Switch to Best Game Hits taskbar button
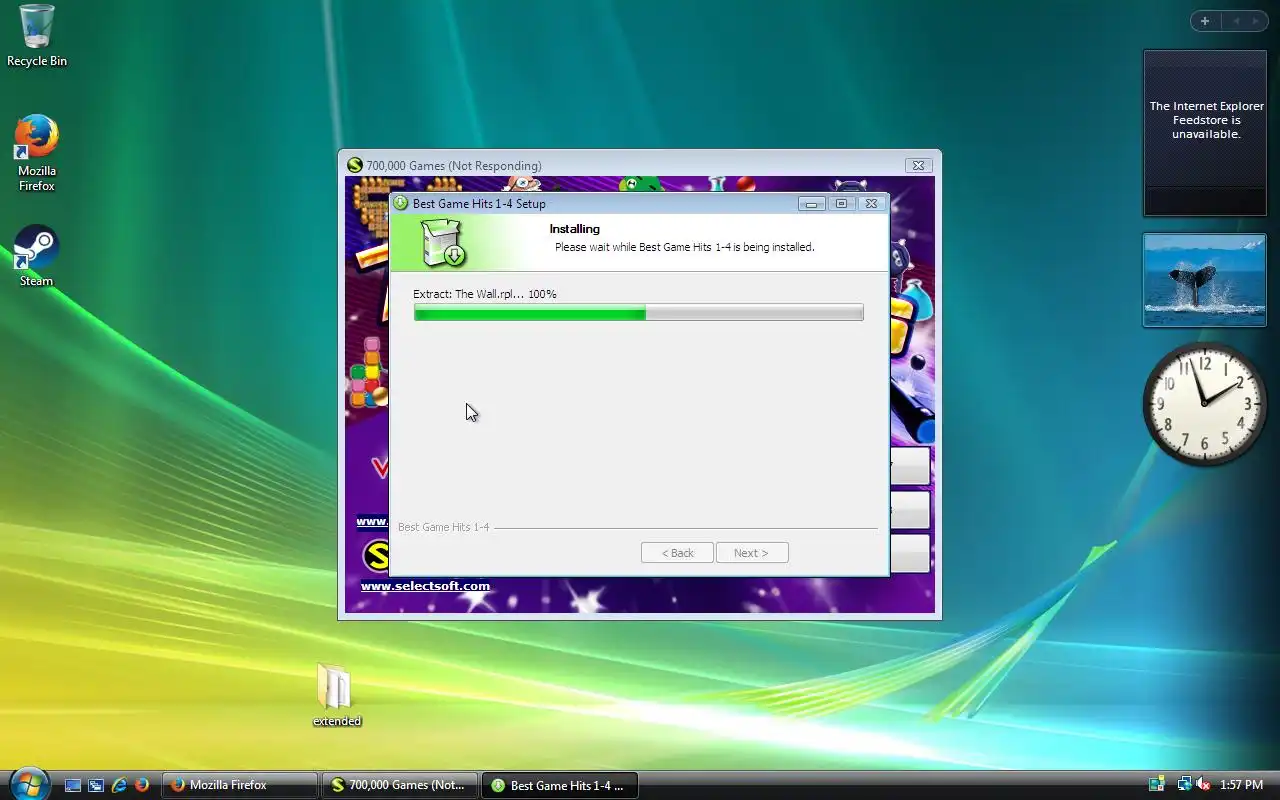The height and width of the screenshot is (800, 1280). point(560,785)
